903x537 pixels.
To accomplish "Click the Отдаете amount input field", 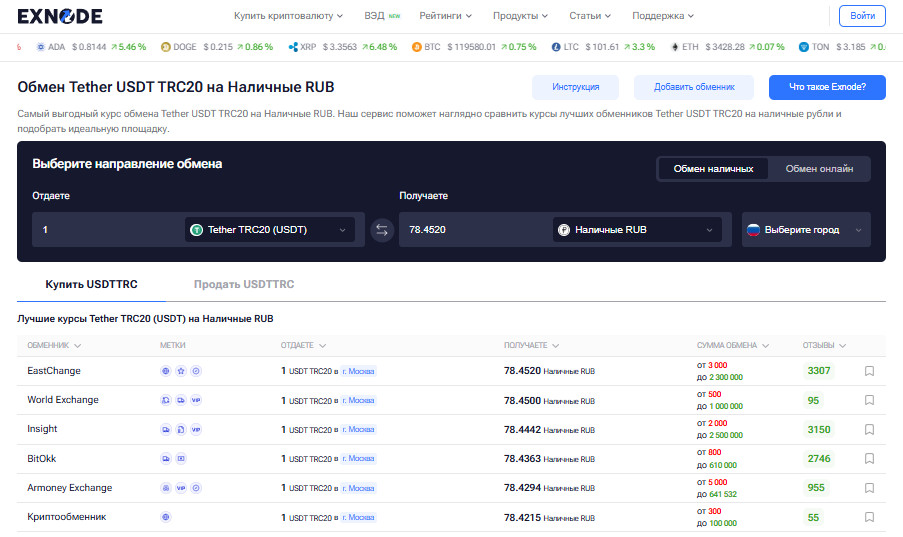I will pyautogui.click(x=105, y=230).
